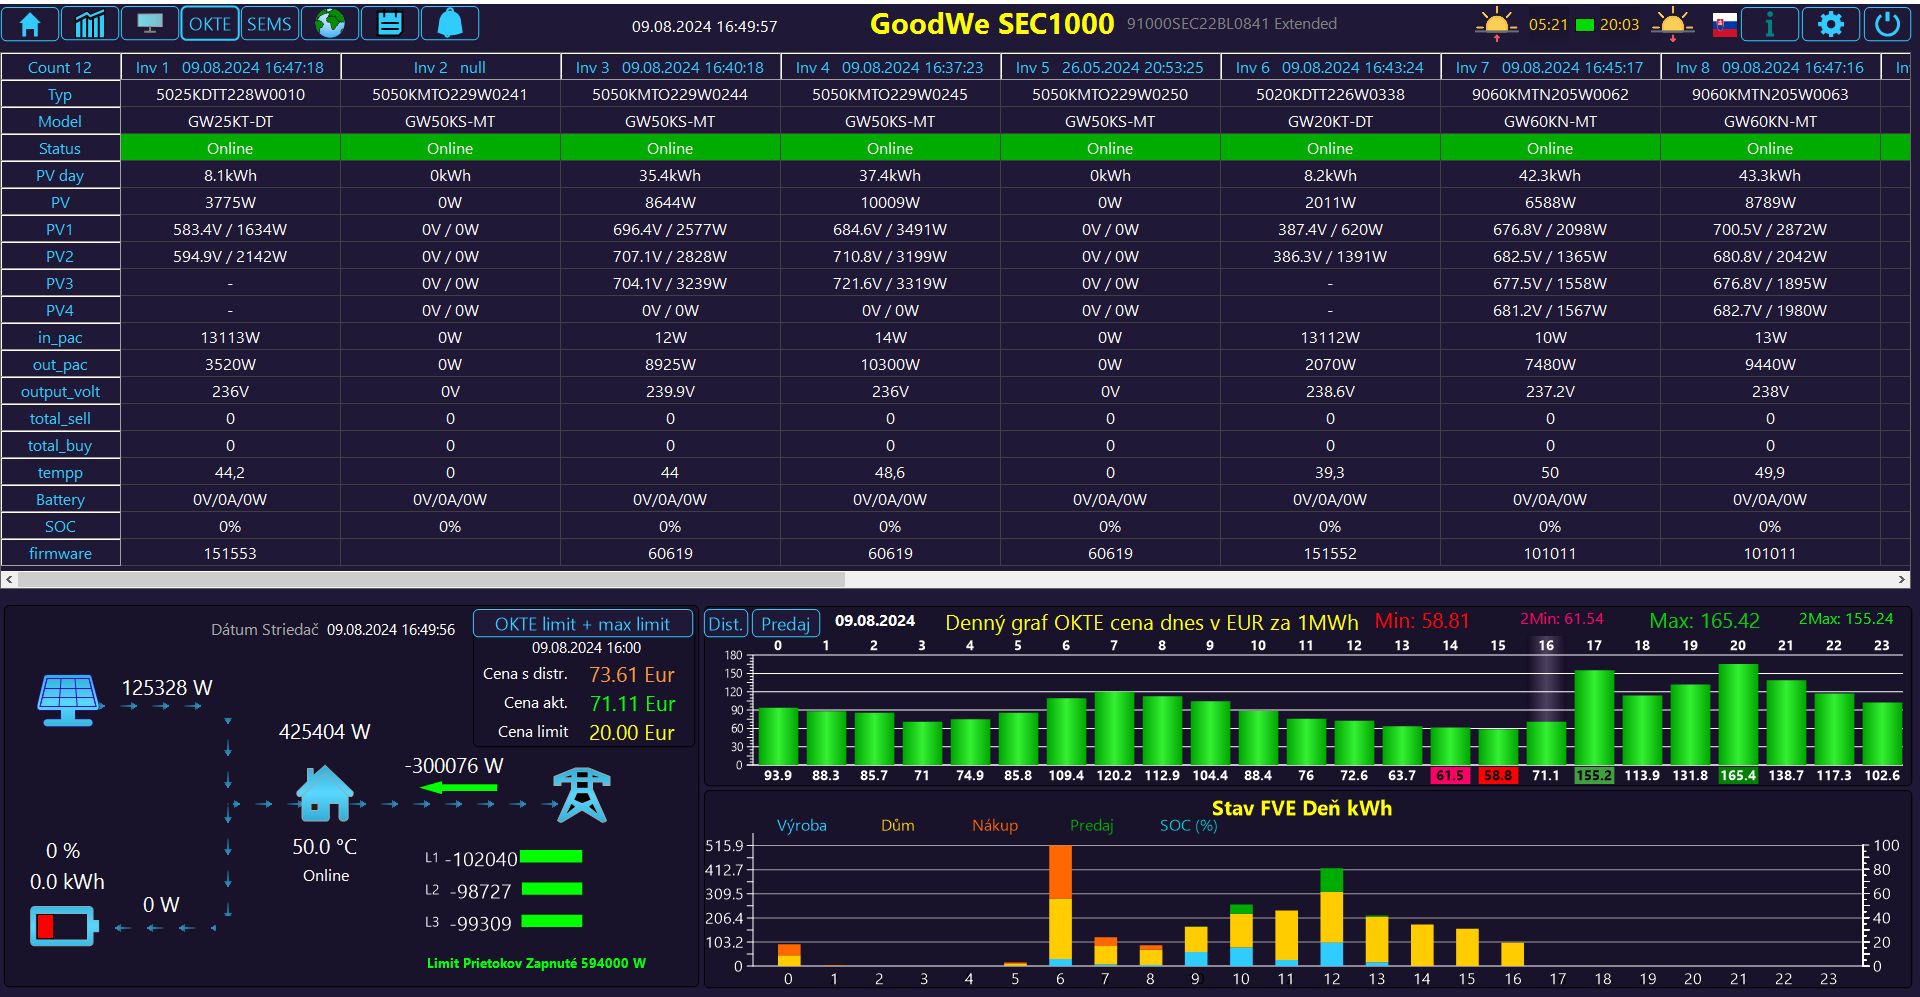Click the green arrow toward the house
The image size is (1920, 997).
pyautogui.click(x=458, y=788)
